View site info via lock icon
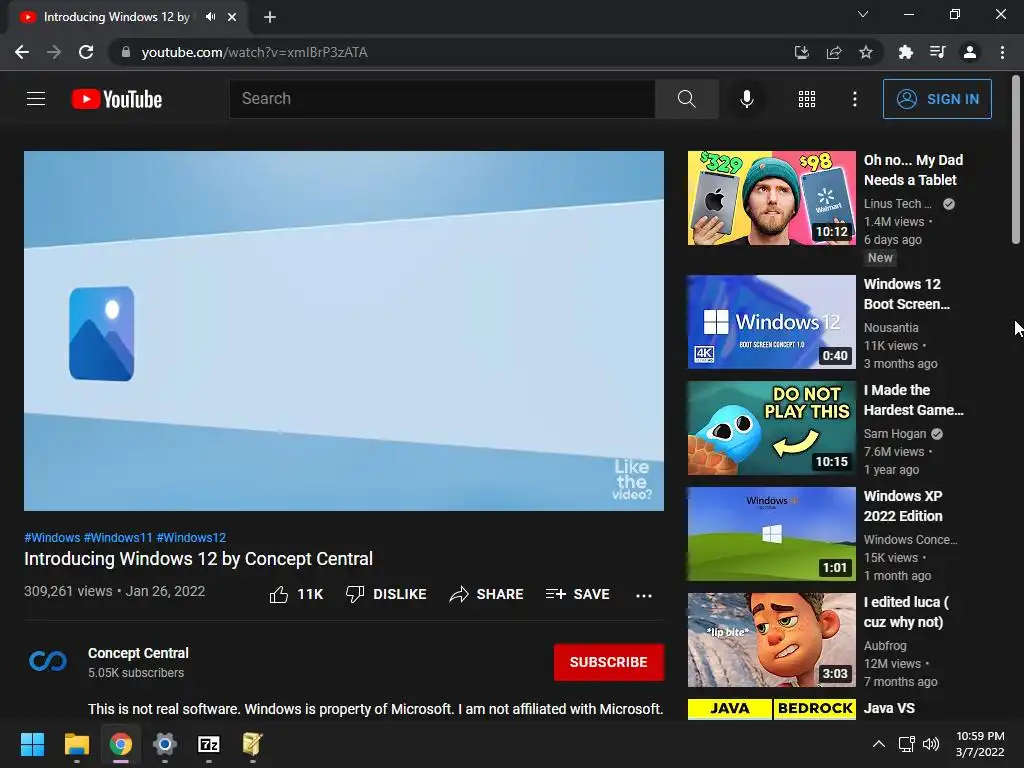This screenshot has width=1024, height=768. [x=126, y=52]
